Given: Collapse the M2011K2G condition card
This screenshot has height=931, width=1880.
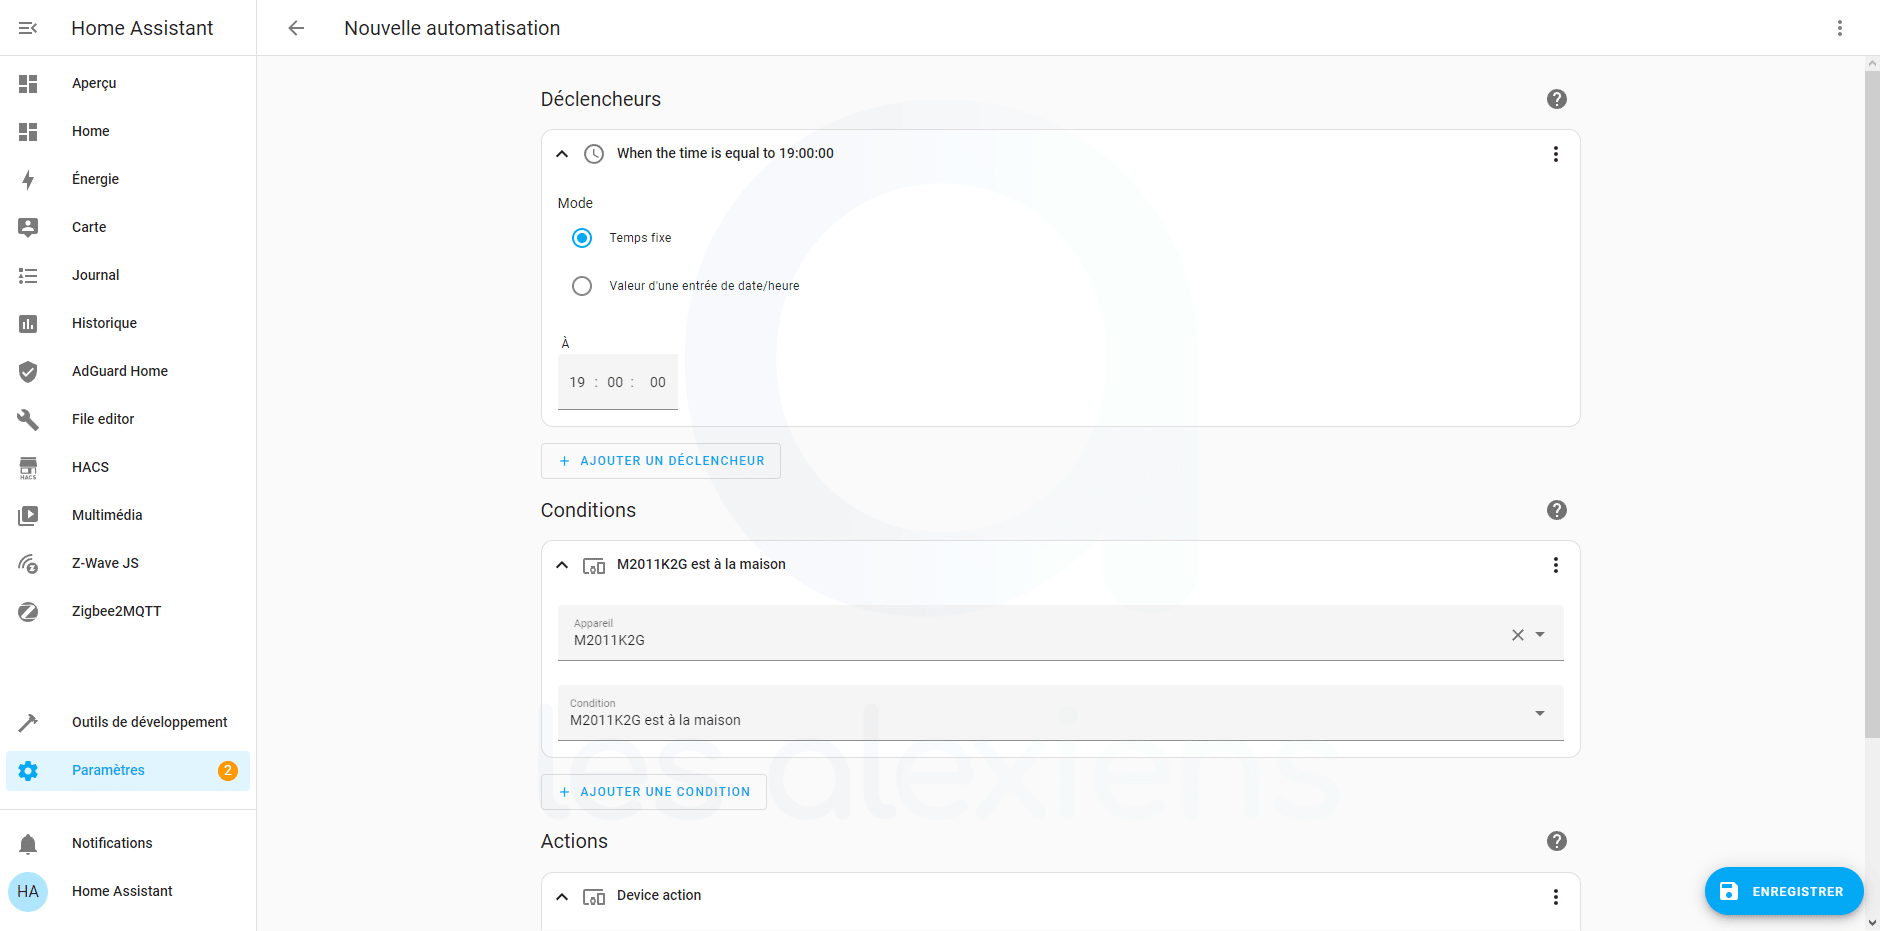Looking at the screenshot, I should pyautogui.click(x=562, y=565).
